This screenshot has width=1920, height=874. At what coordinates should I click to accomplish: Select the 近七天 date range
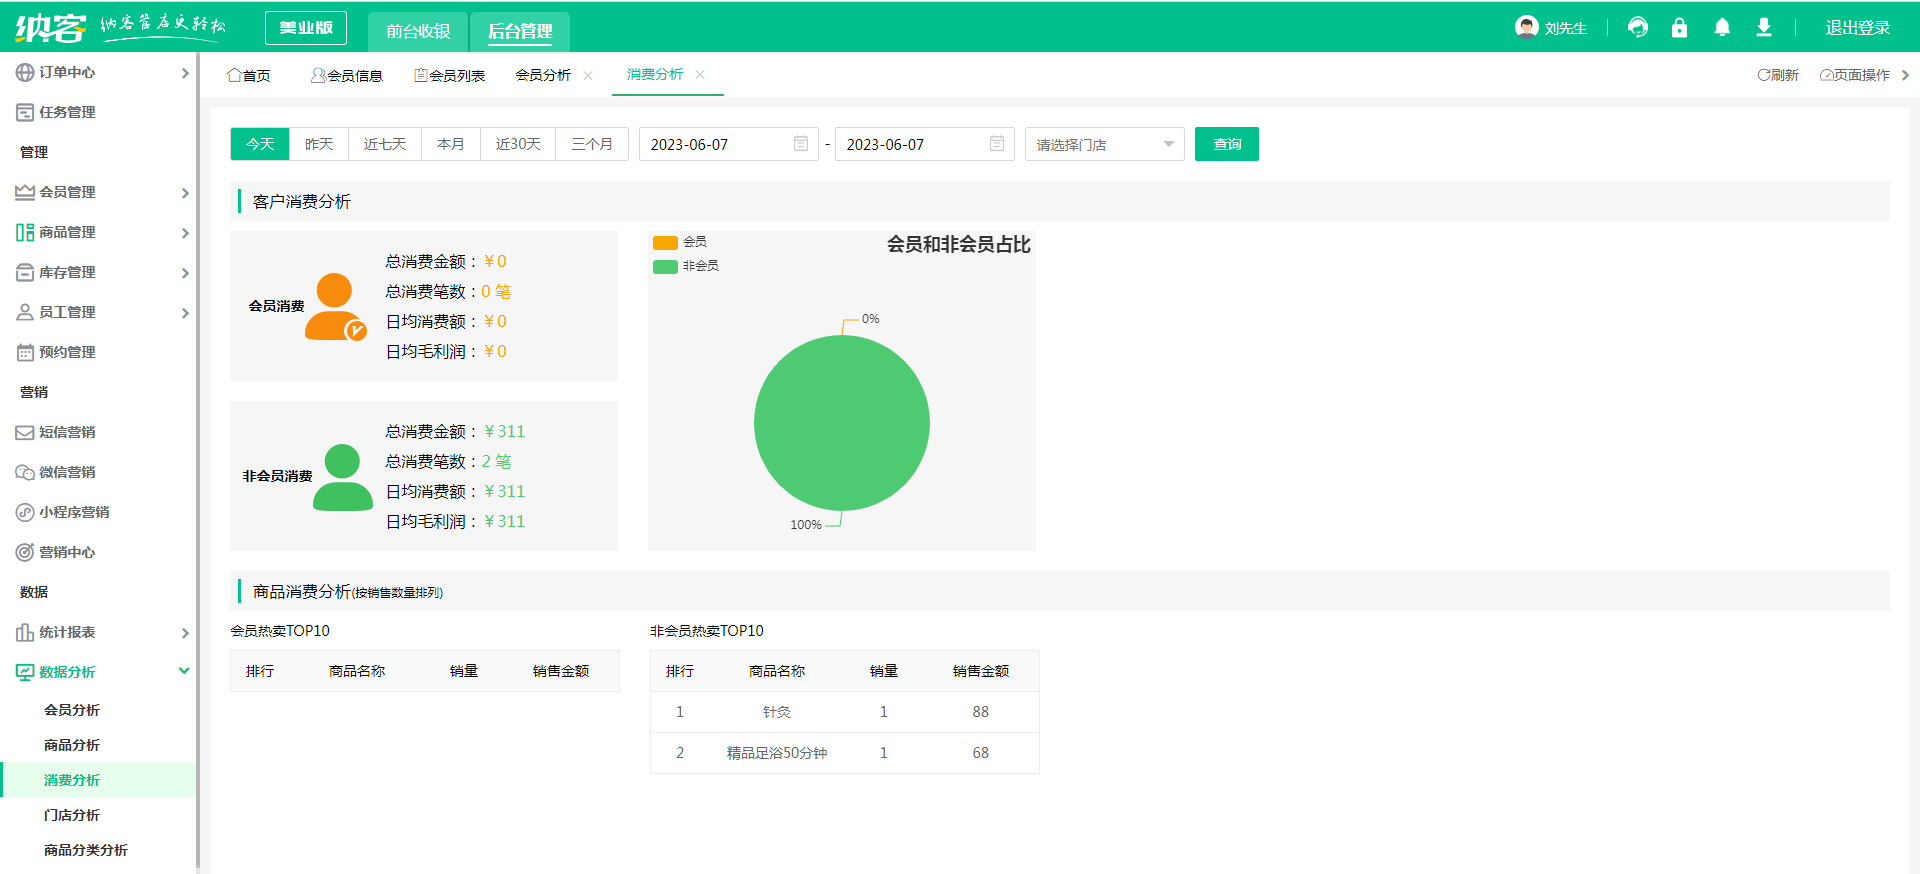pos(385,144)
